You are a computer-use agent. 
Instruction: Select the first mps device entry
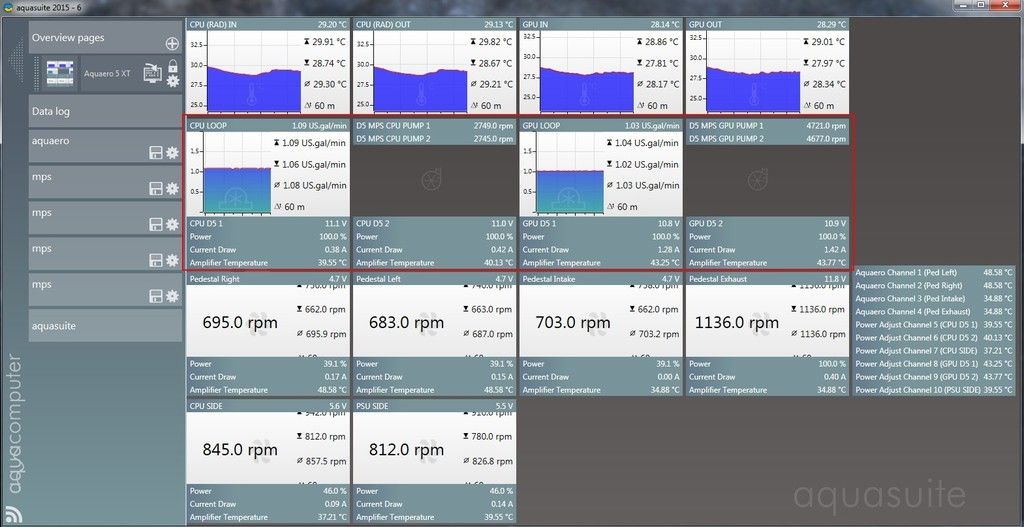coord(105,182)
